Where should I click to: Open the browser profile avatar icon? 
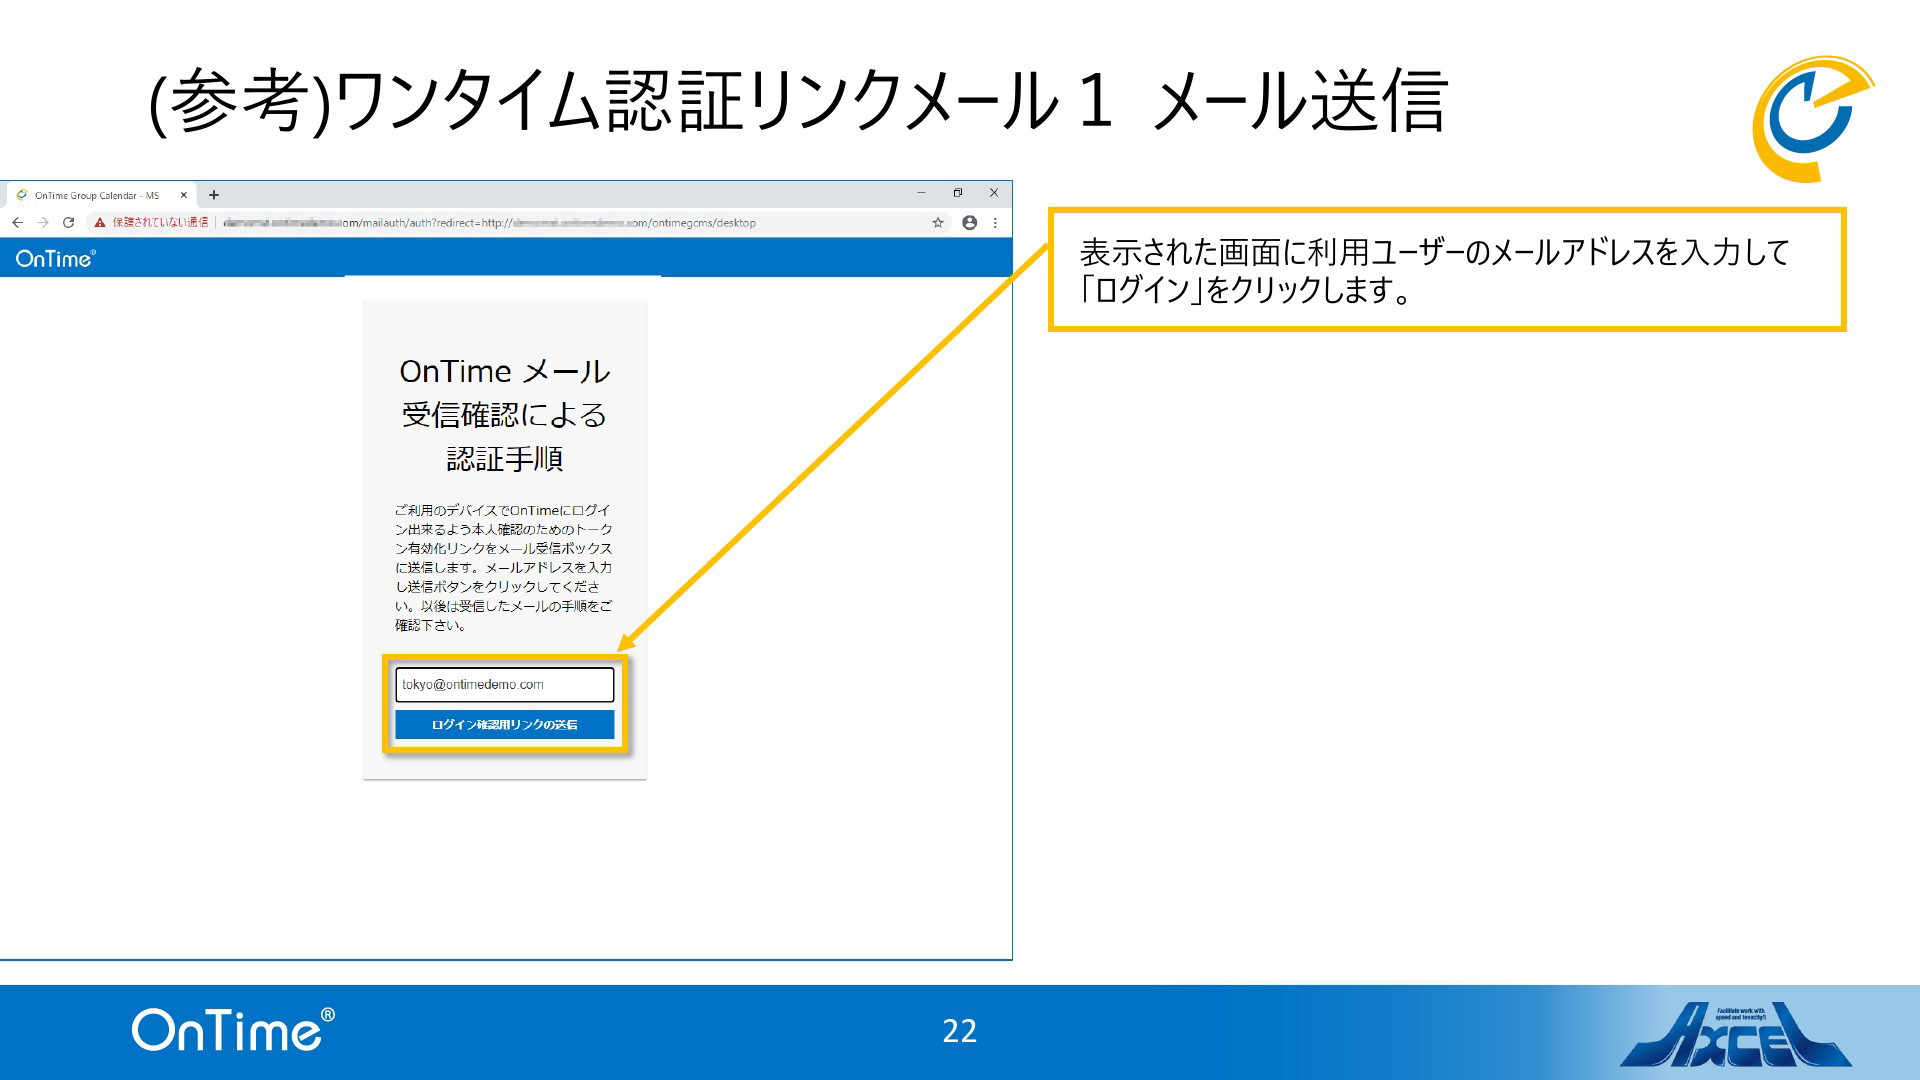tap(969, 223)
